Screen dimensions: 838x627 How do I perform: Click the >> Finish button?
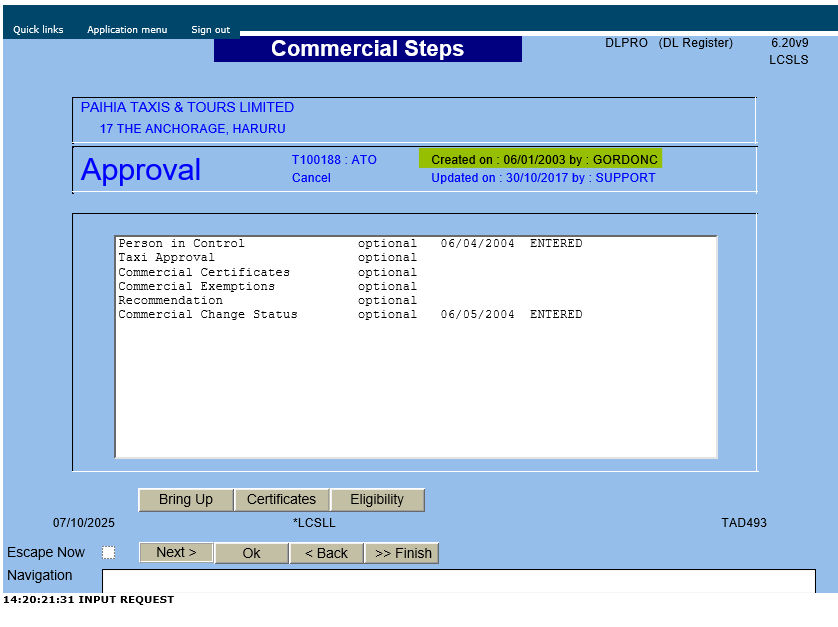tap(402, 554)
